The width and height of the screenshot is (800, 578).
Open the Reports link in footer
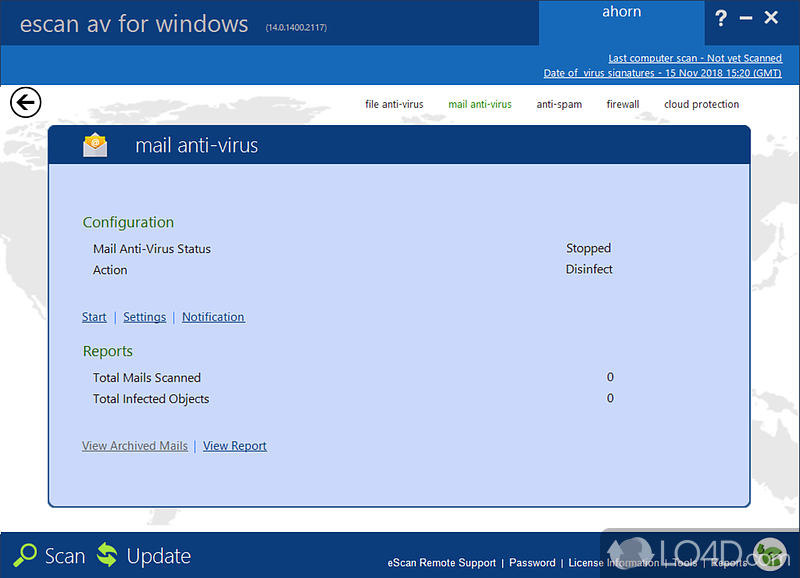(x=729, y=563)
